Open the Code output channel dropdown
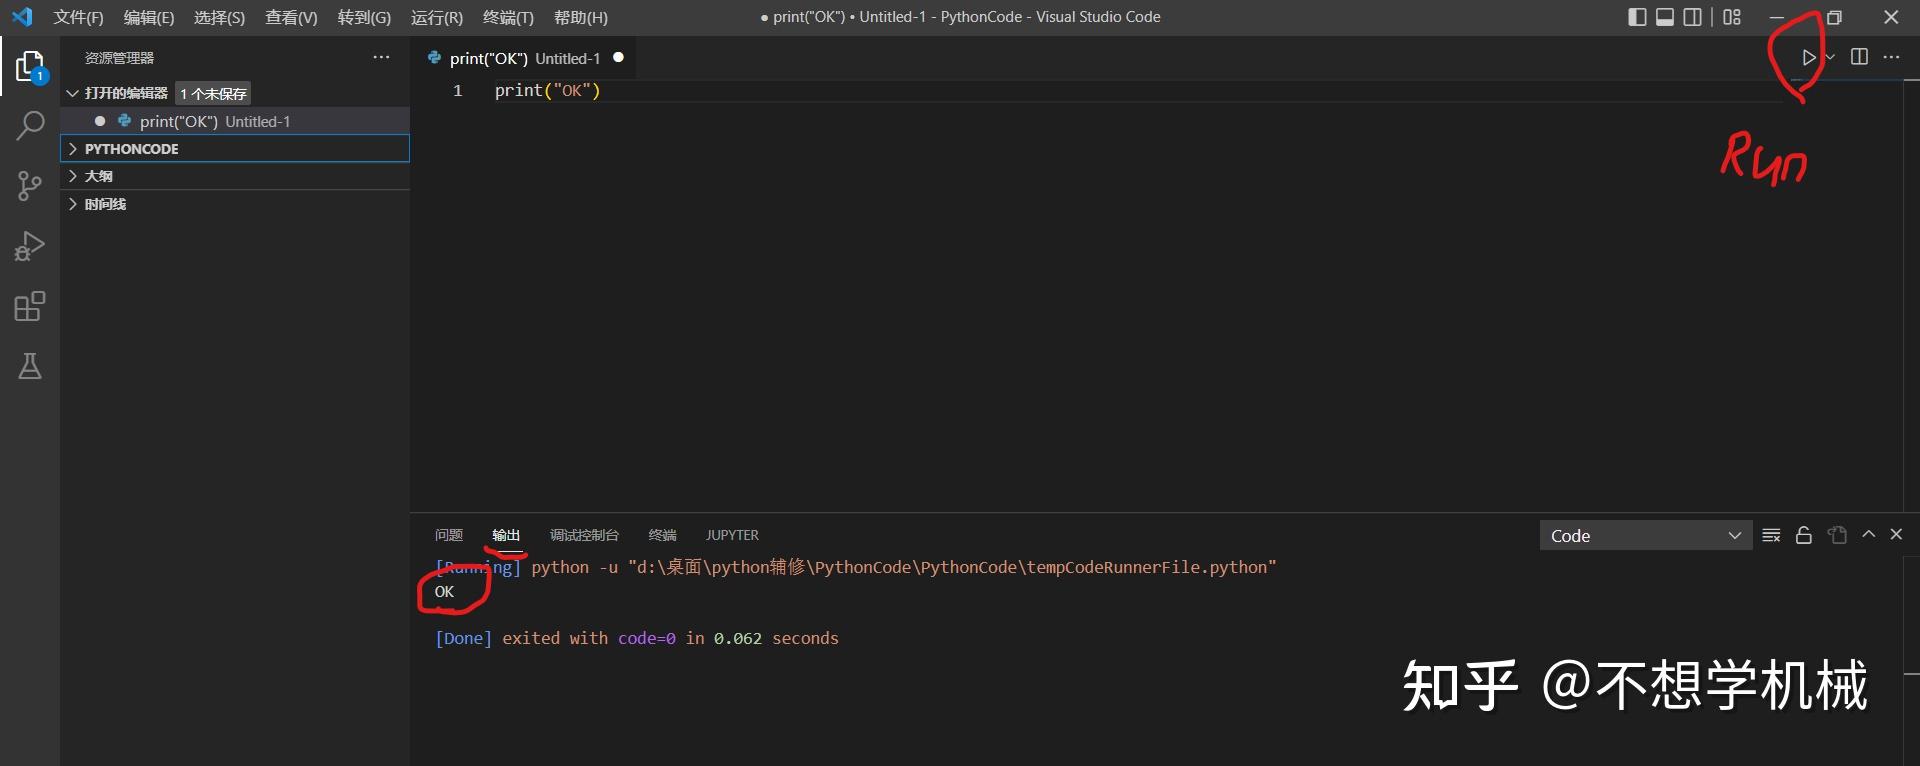Image resolution: width=1920 pixels, height=766 pixels. pos(1646,536)
